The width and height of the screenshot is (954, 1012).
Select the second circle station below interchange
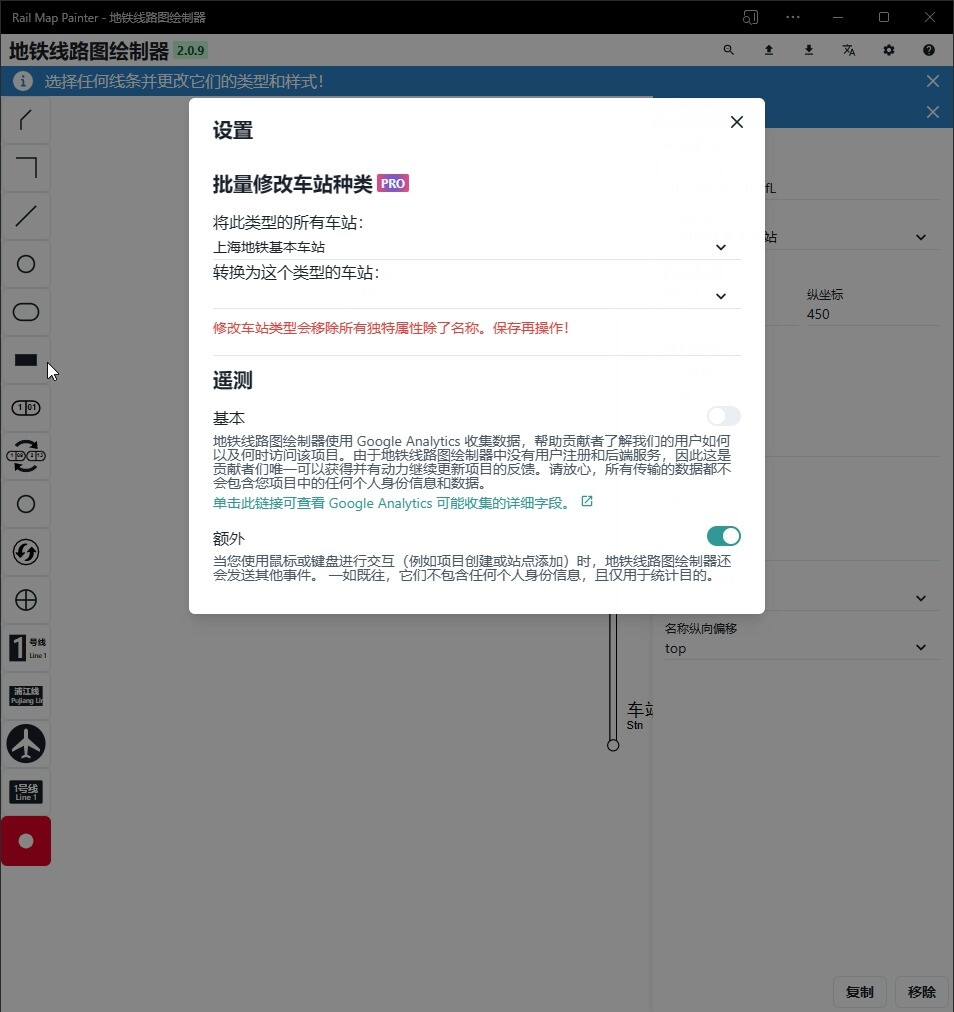(x=26, y=504)
